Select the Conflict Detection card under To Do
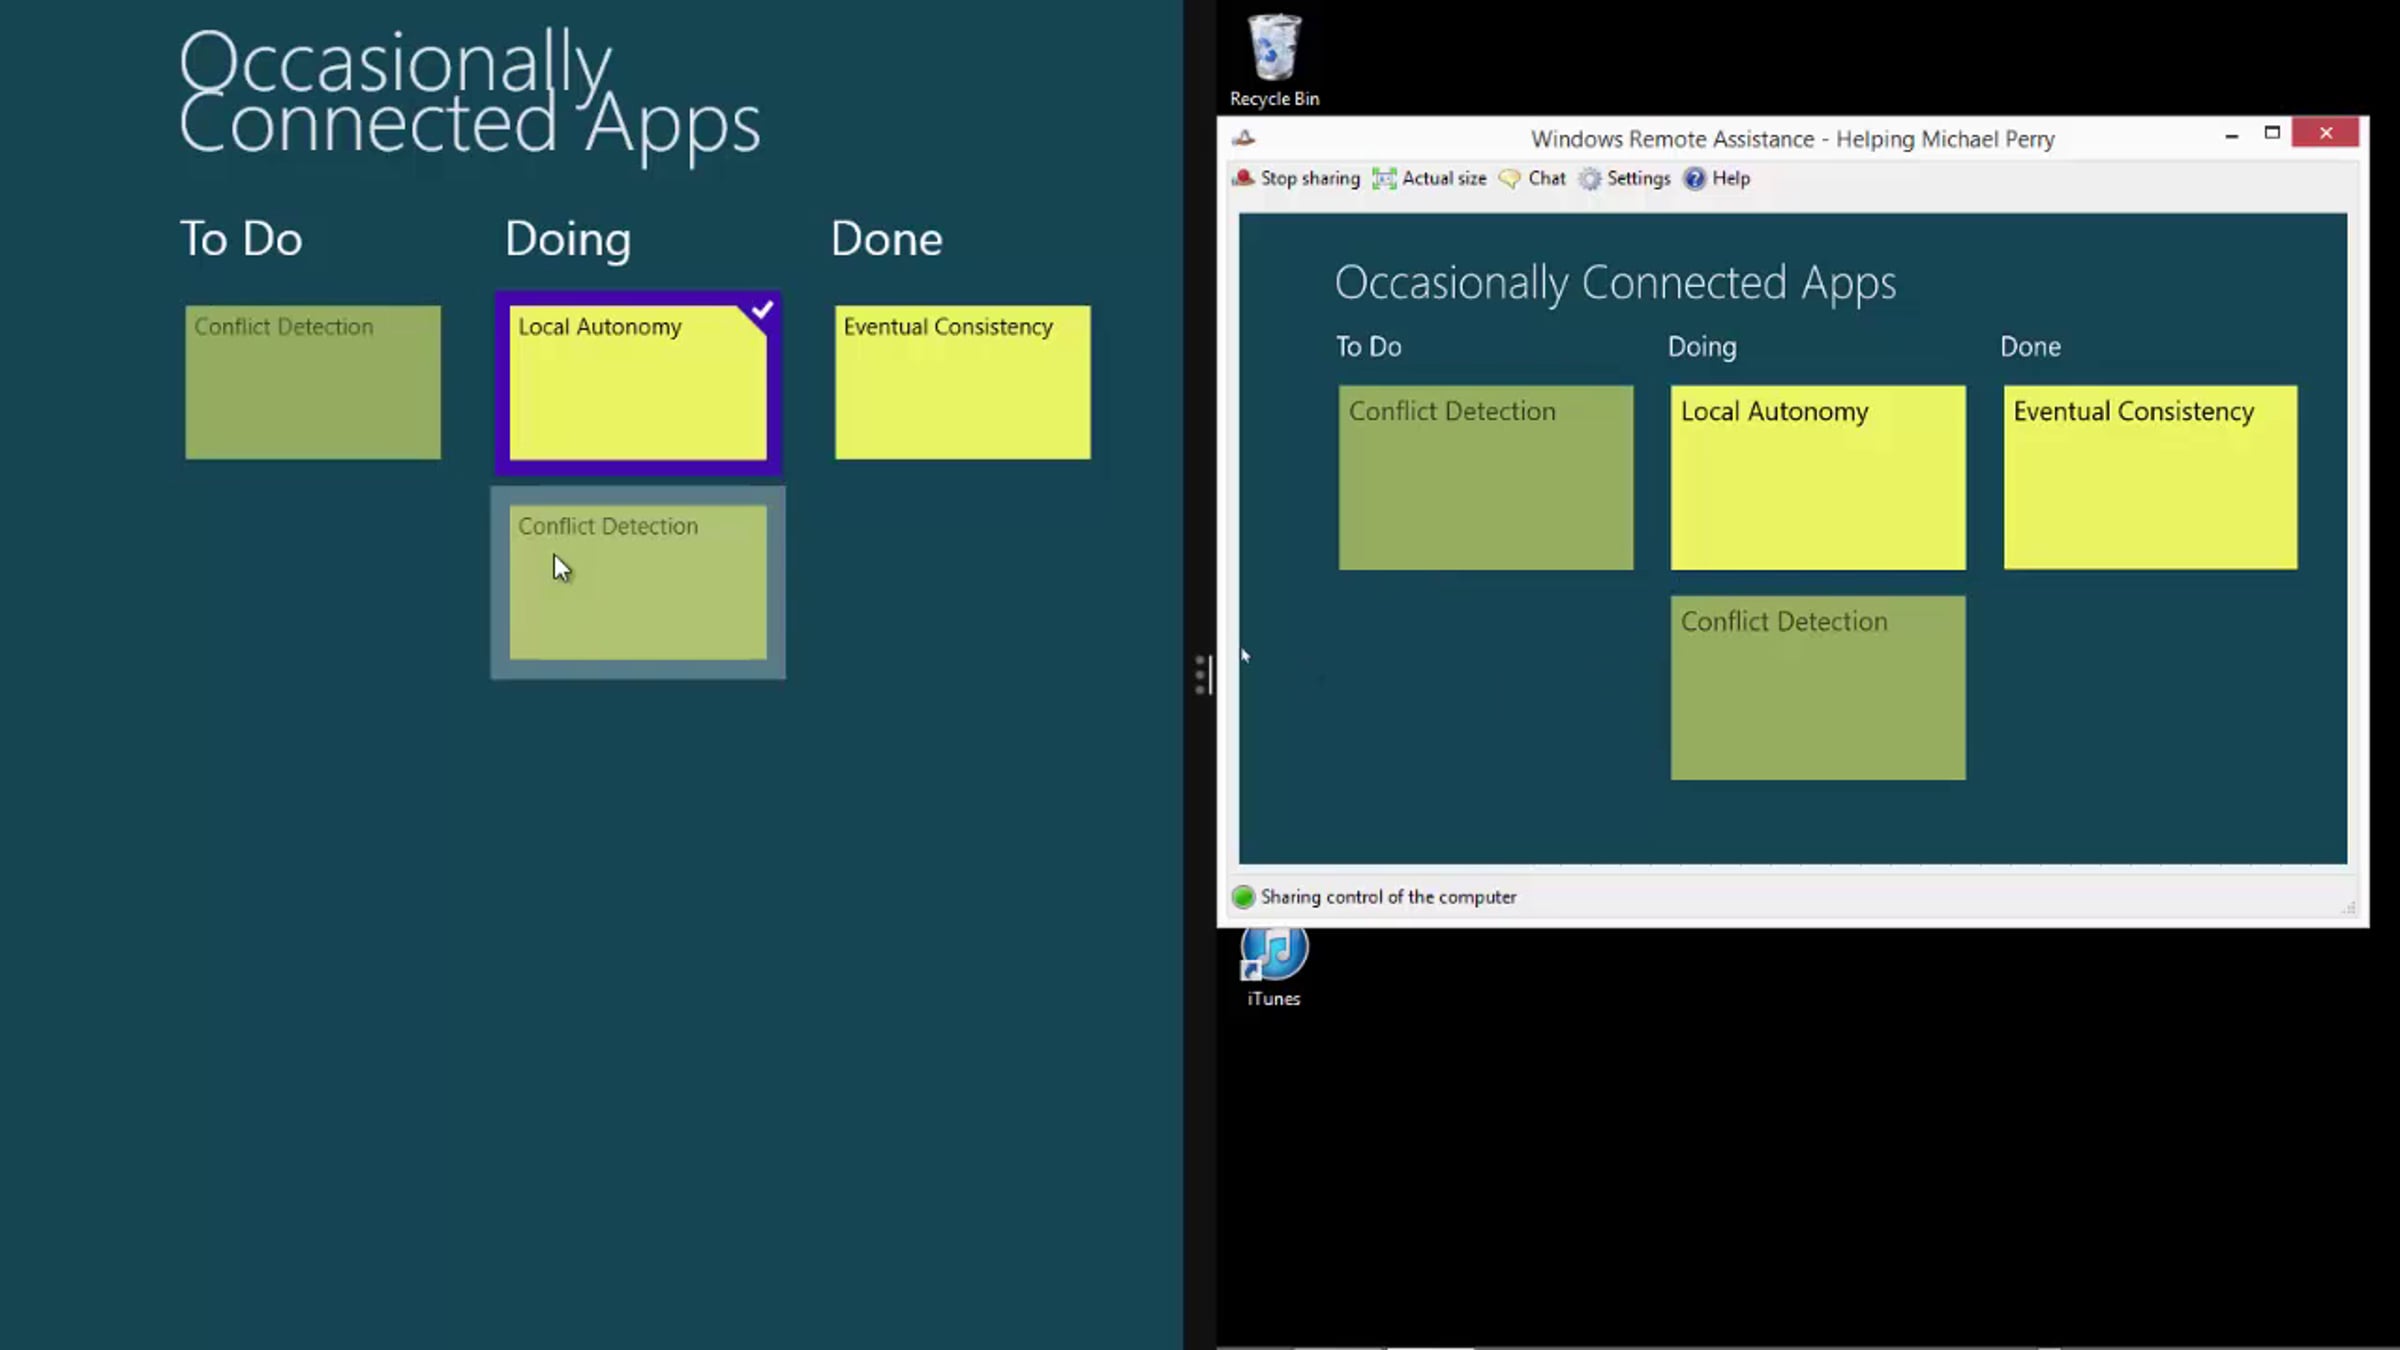 click(312, 383)
